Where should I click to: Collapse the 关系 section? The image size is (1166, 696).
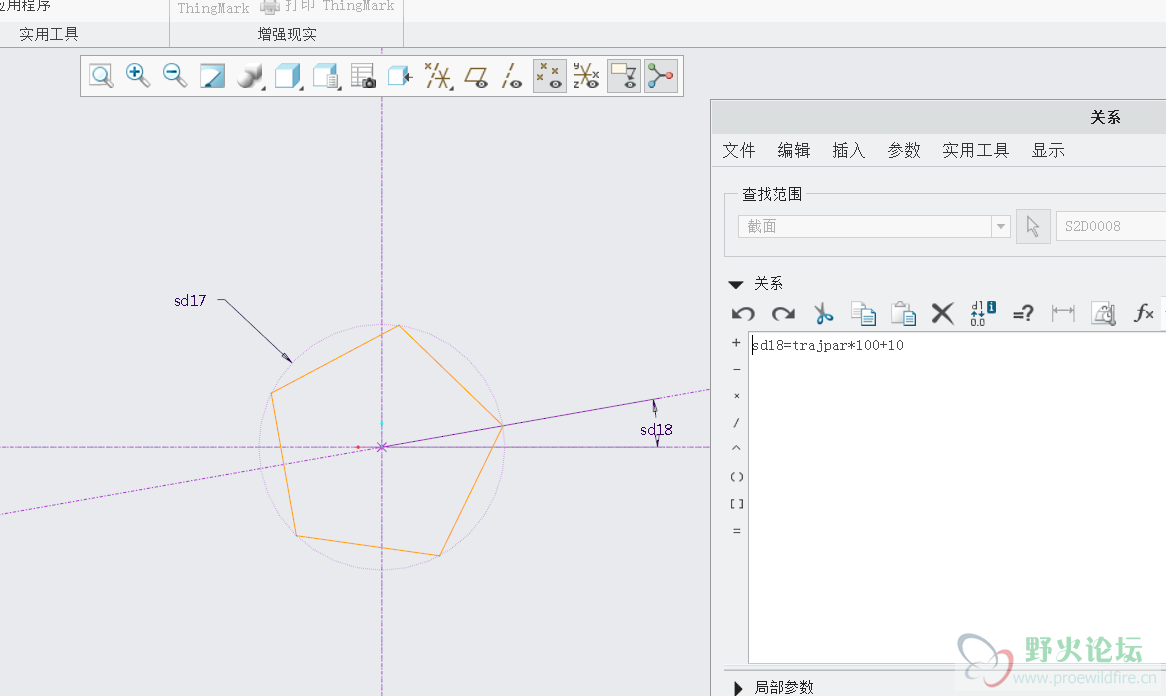(736, 284)
